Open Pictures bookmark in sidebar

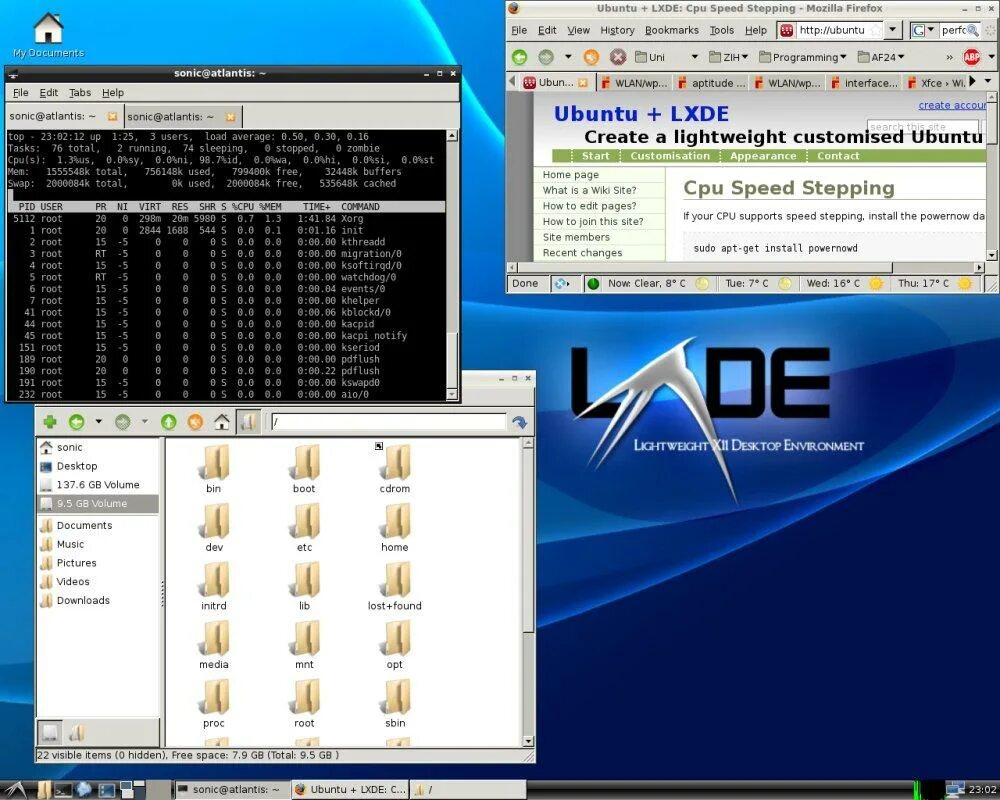click(x=98, y=563)
